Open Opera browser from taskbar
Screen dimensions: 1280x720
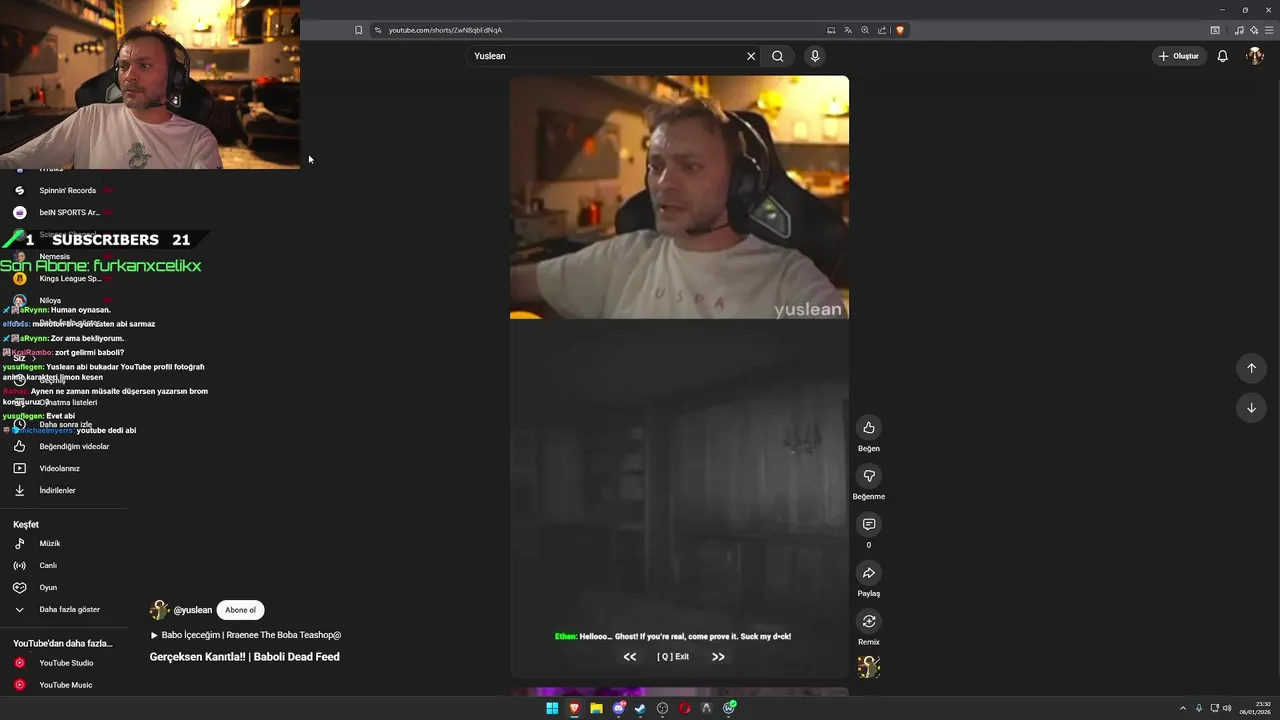685,708
